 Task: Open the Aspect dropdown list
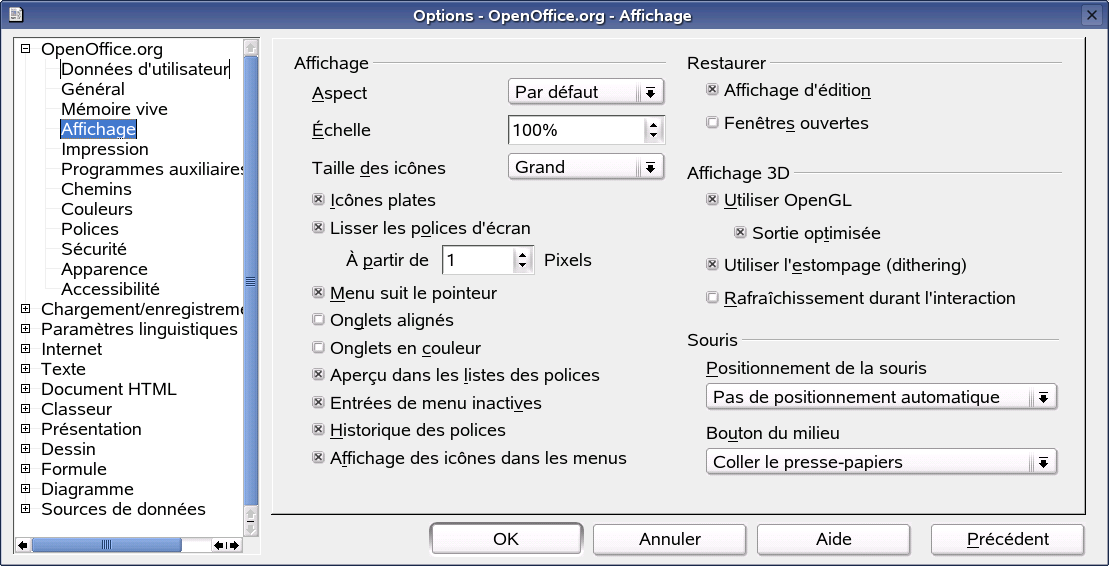[650, 92]
